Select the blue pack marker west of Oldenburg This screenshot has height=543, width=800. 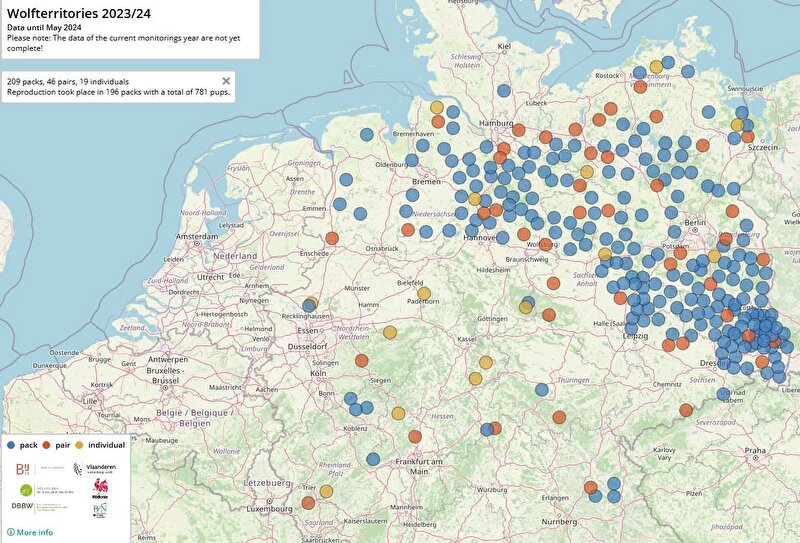pos(346,180)
